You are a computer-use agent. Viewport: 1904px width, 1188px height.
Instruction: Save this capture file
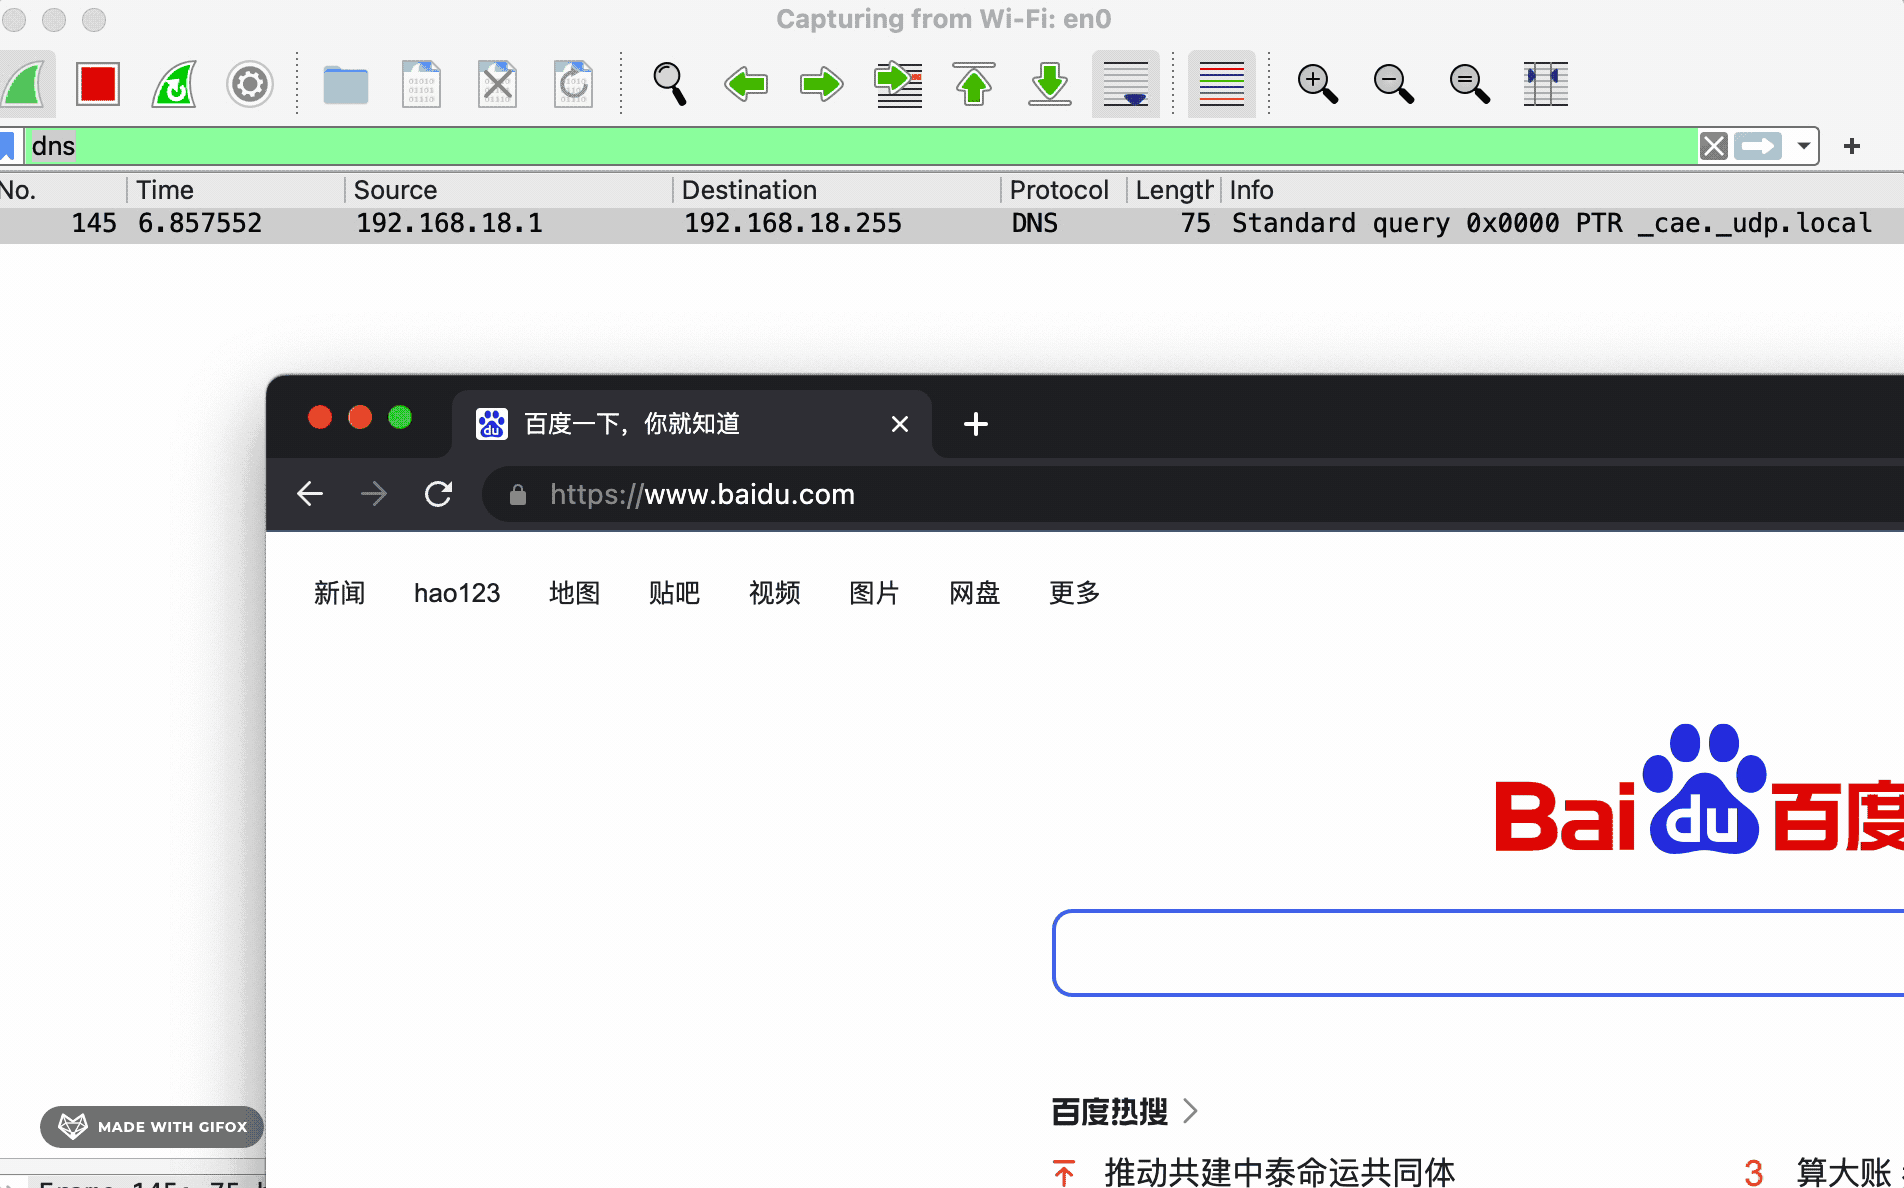[421, 84]
